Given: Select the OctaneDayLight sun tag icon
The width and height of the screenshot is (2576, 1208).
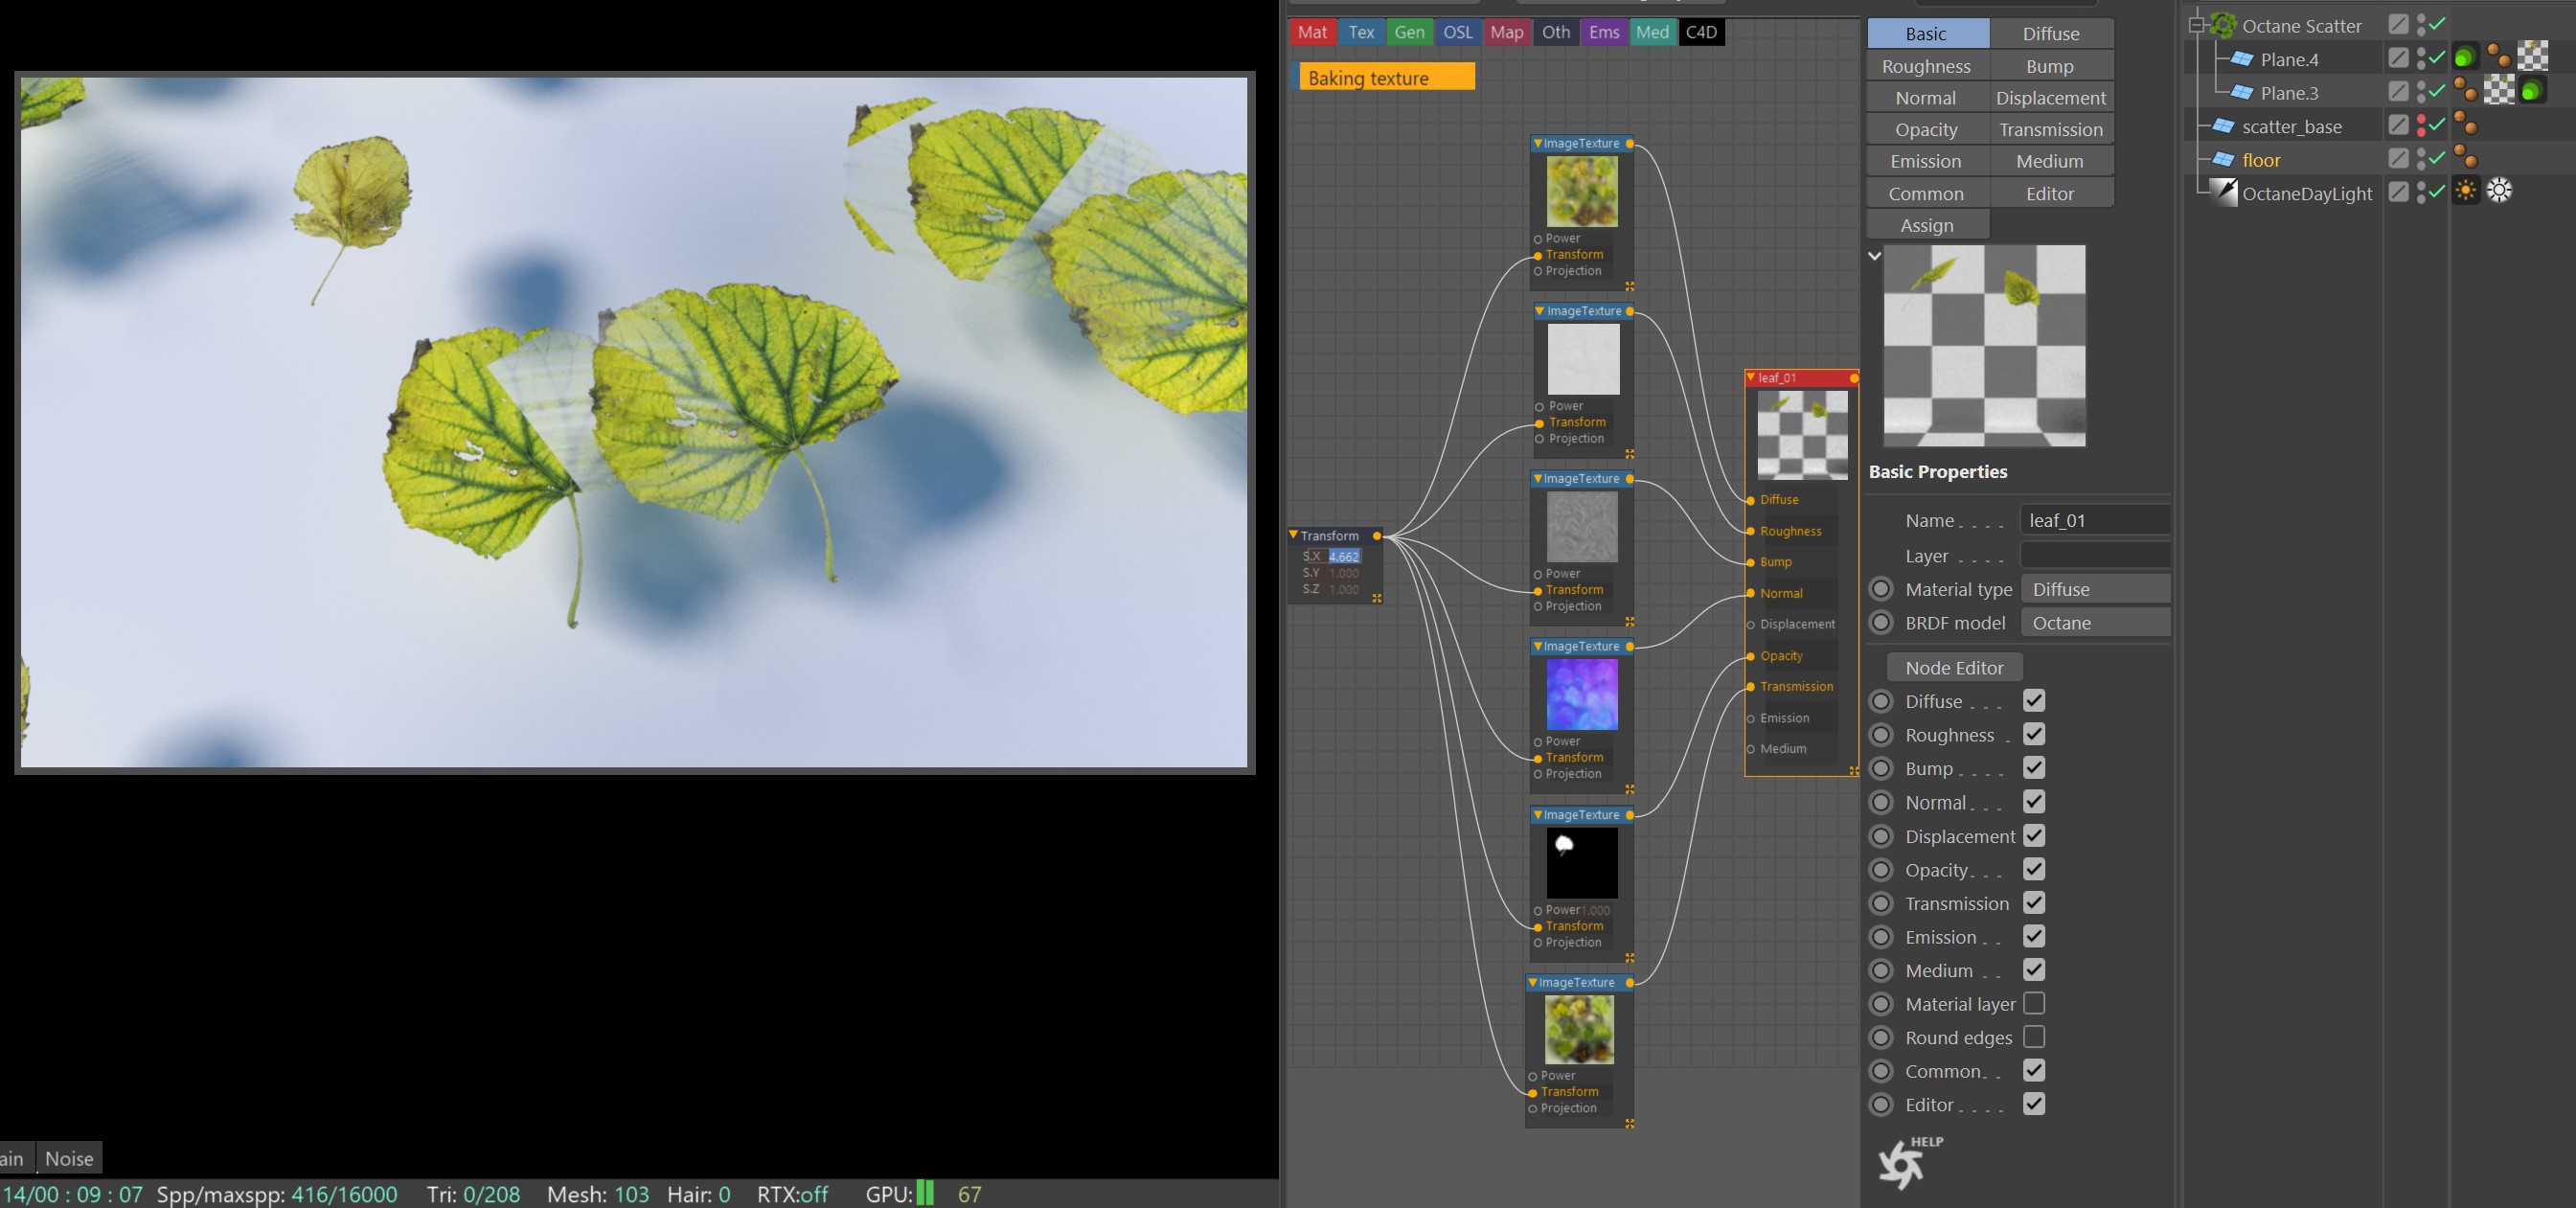Looking at the screenshot, I should (2466, 191).
